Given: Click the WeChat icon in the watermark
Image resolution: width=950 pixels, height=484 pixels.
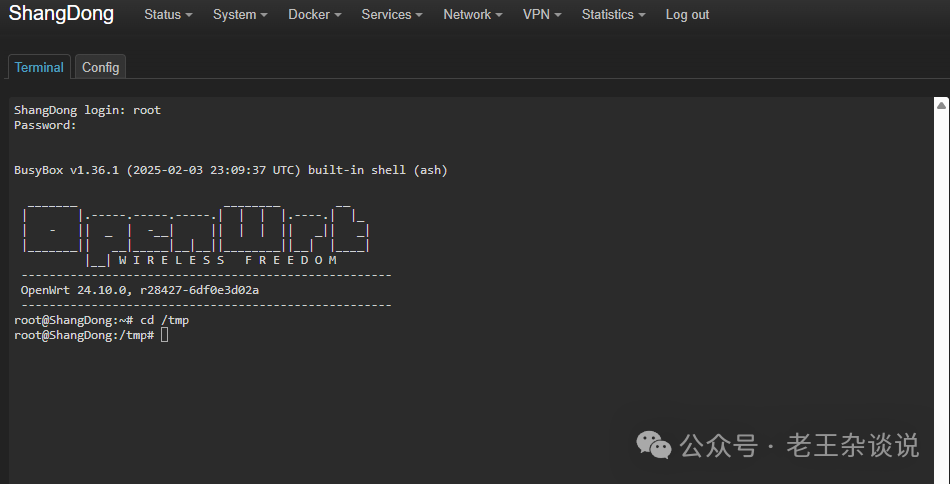Looking at the screenshot, I should pos(656,445).
